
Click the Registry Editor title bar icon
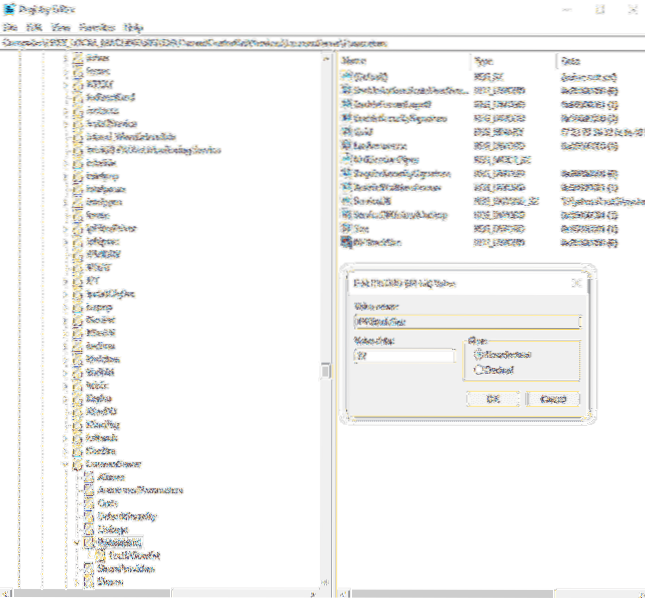point(8,8)
